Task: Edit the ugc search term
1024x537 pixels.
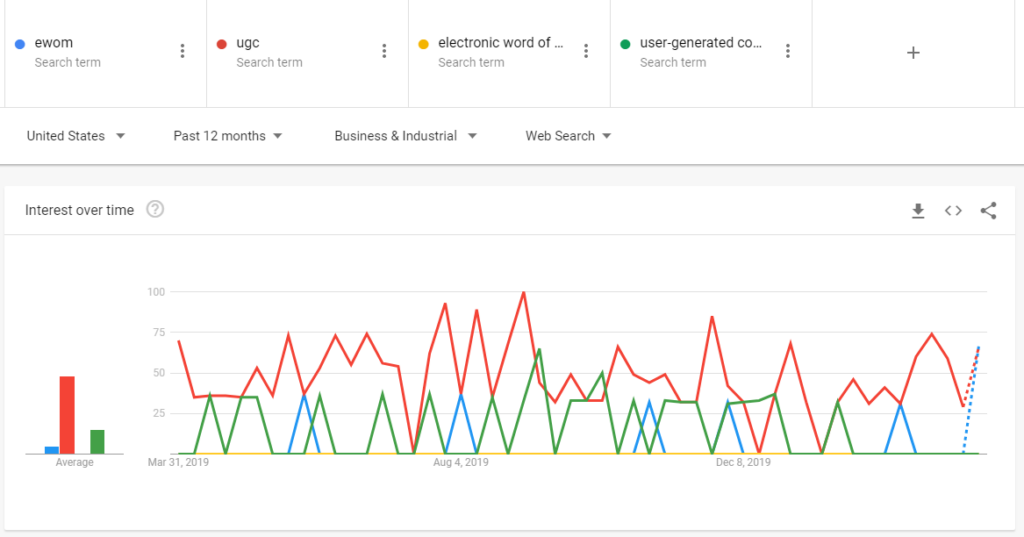Action: (x=248, y=43)
